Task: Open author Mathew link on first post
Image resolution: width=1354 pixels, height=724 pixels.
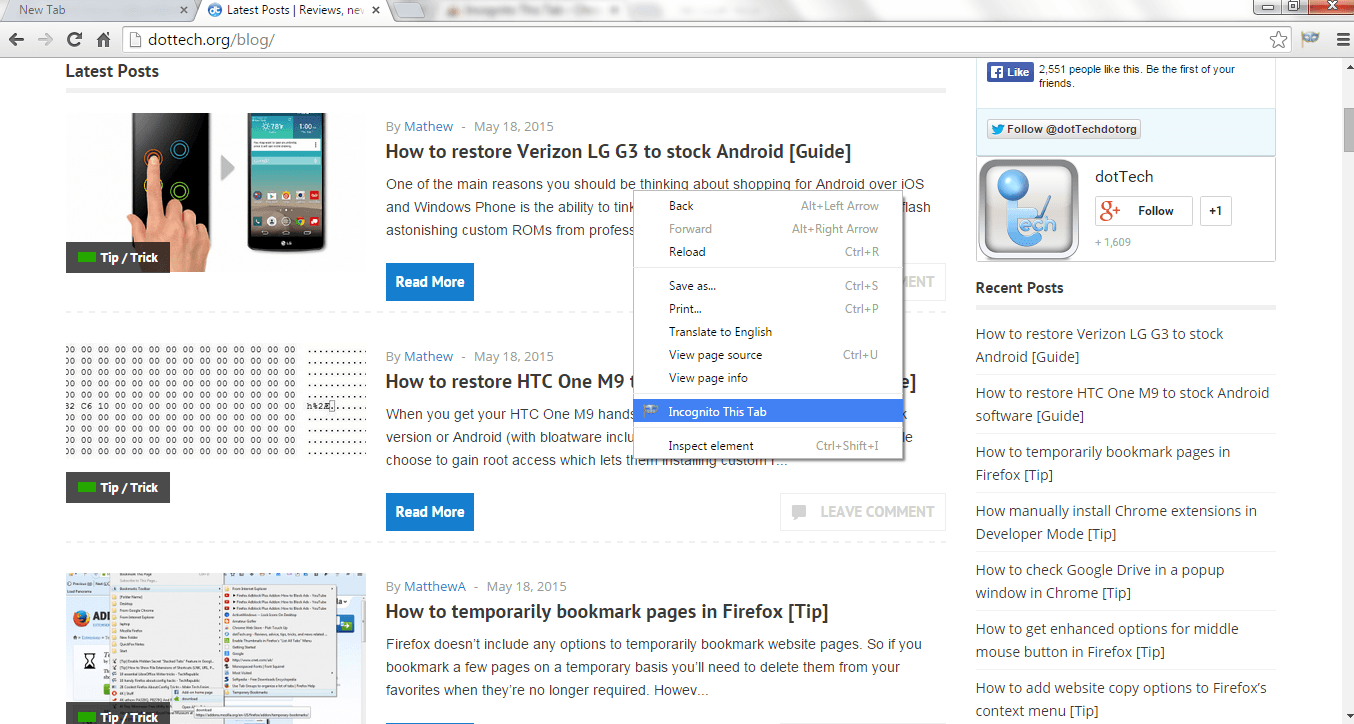Action: [428, 127]
